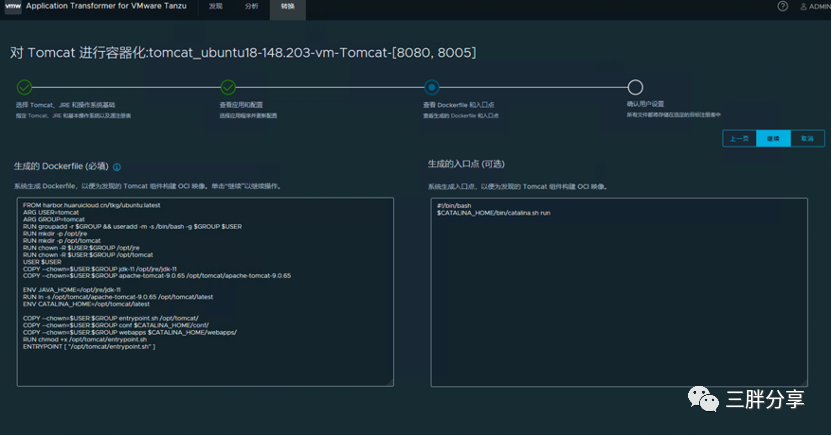Click the 'RUN groupadd -r $GROUP' line
832x436 pixels.
[x=132, y=226]
